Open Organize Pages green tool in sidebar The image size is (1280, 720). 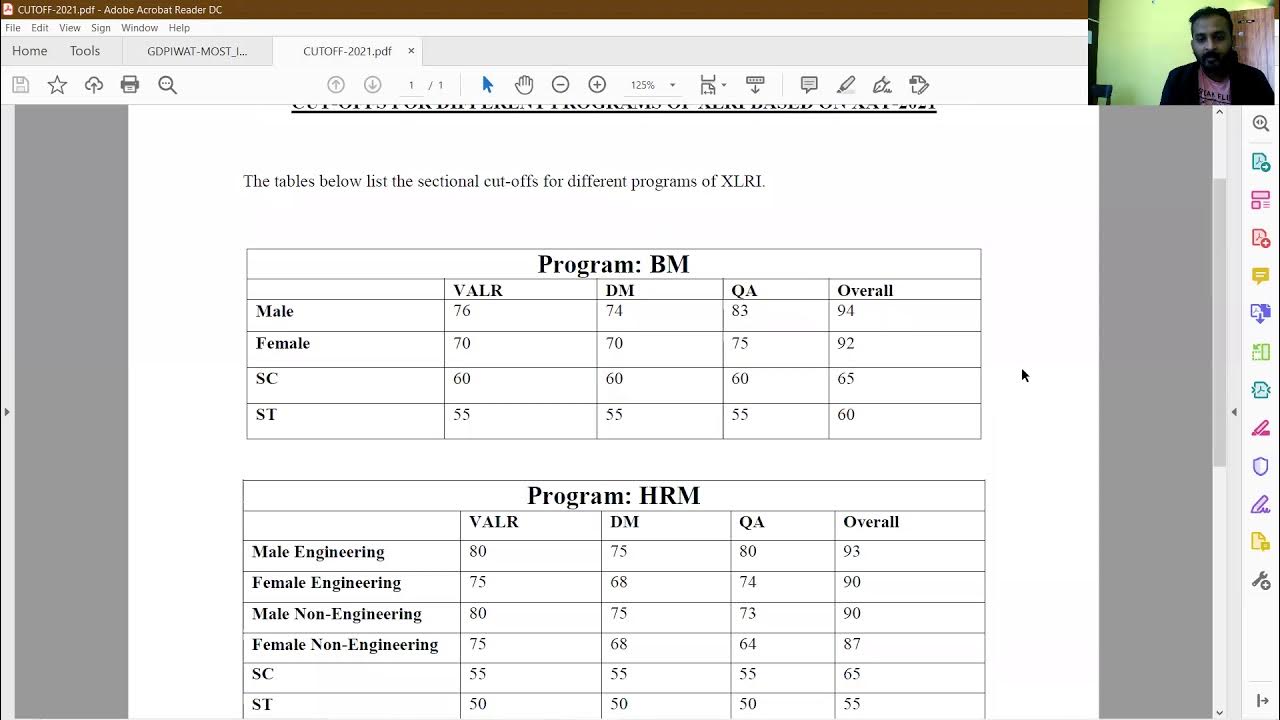tap(1261, 352)
